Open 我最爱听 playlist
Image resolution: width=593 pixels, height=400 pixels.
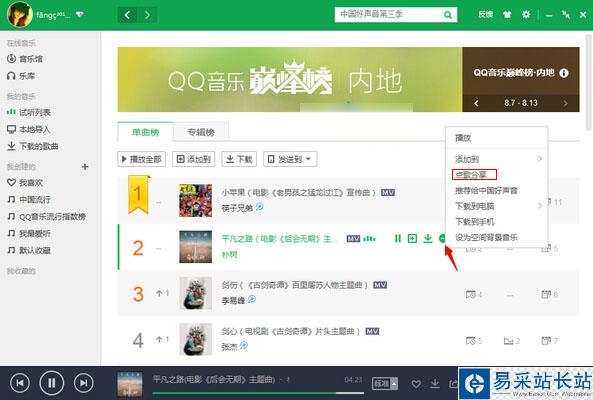[29, 234]
